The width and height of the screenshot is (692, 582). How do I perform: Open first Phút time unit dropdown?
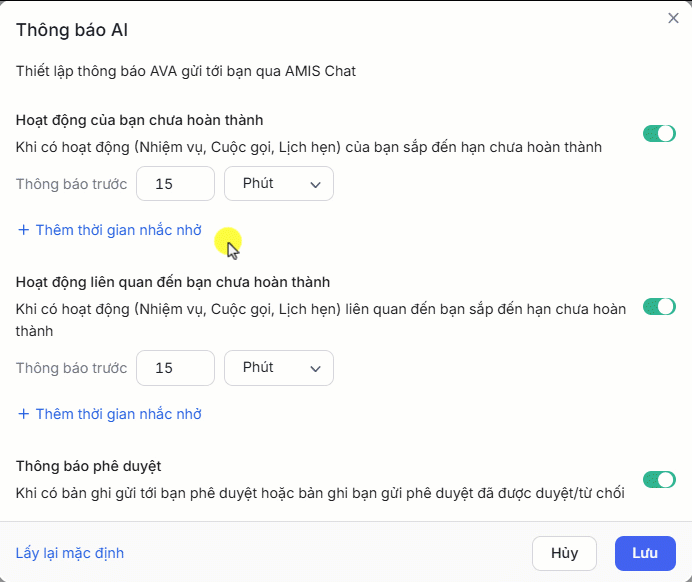279,184
